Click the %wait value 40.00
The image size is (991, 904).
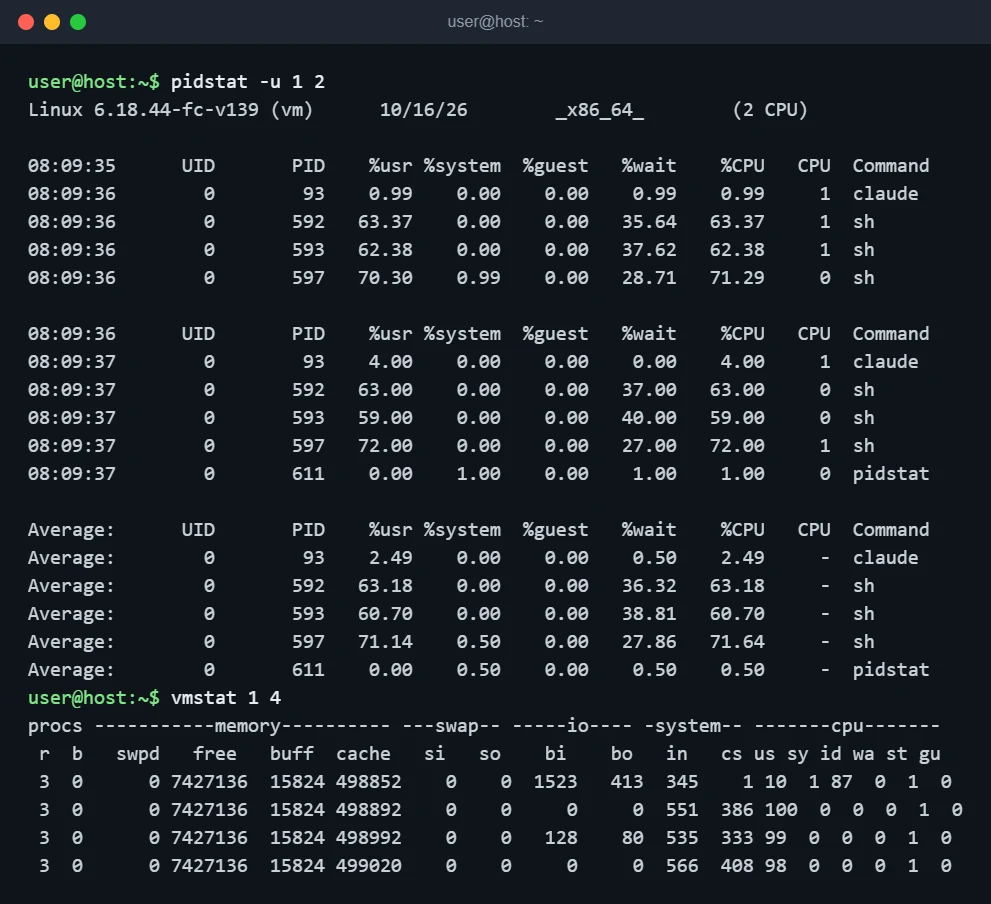[x=649, y=418]
